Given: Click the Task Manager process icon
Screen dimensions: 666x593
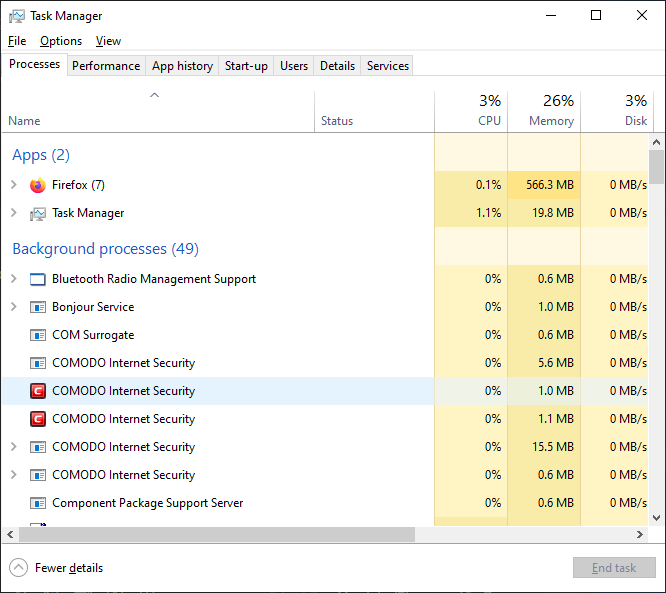Looking at the screenshot, I should point(38,213).
